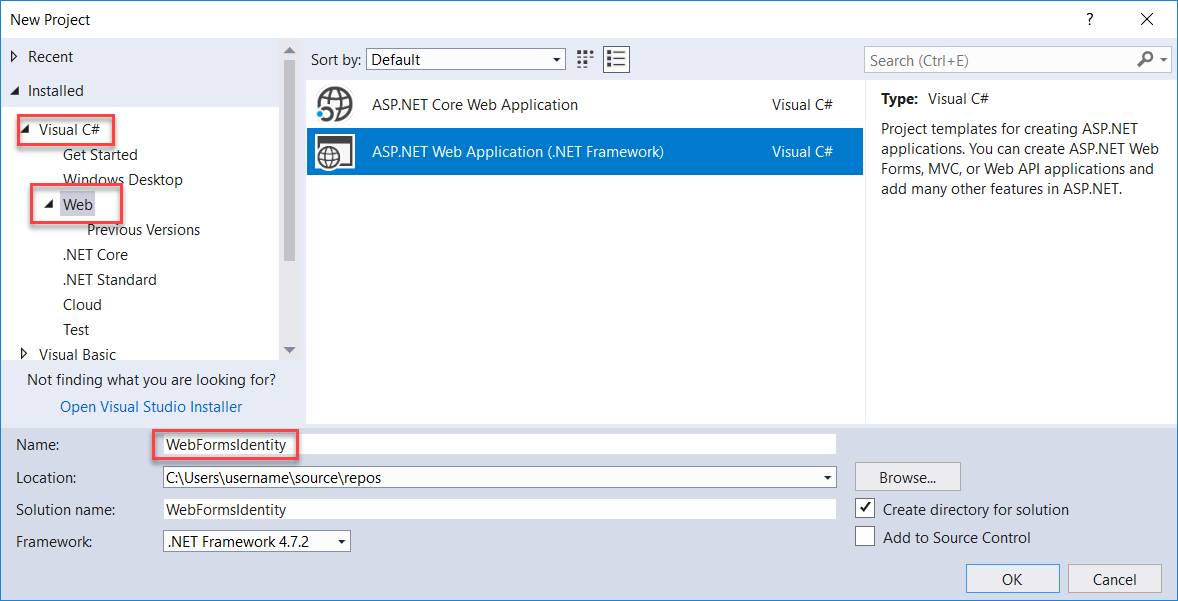
Task: Switch templates to small icons view
Action: tap(585, 59)
